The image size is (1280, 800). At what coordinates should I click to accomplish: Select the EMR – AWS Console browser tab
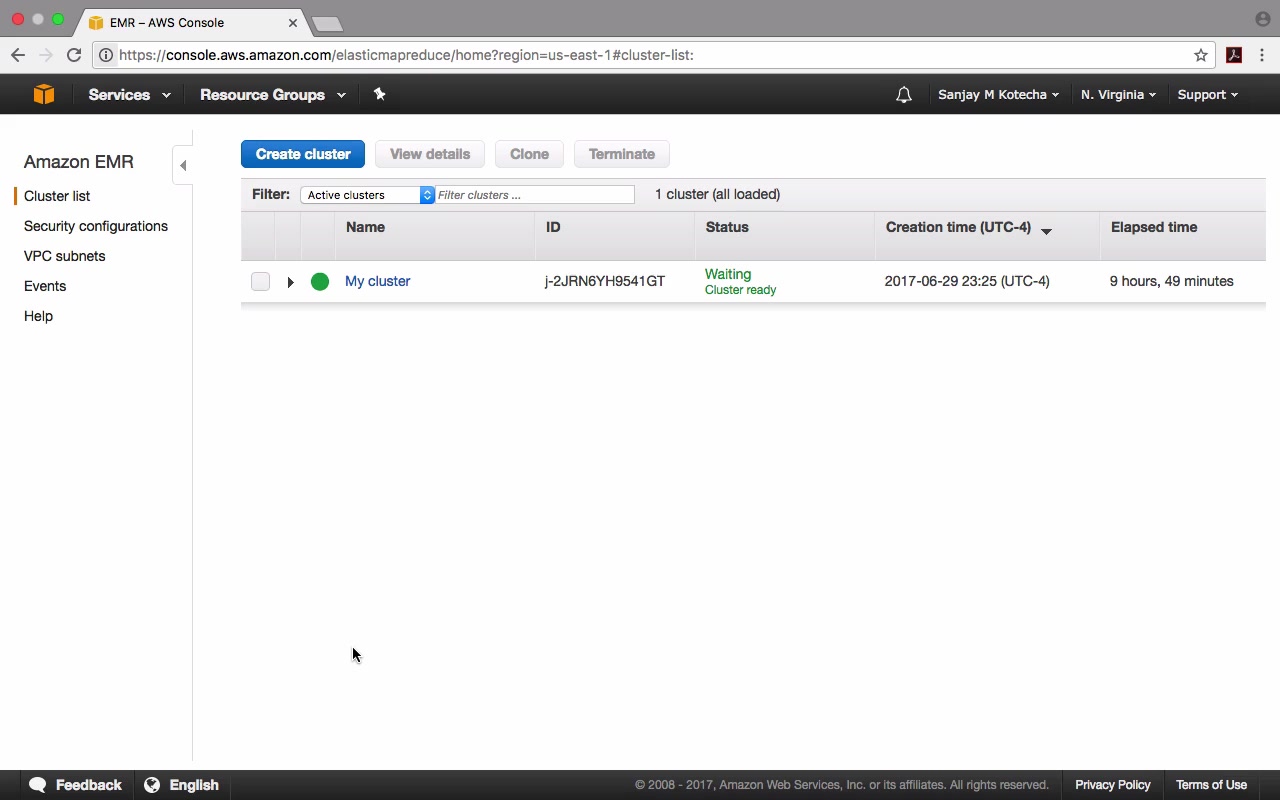[193, 22]
